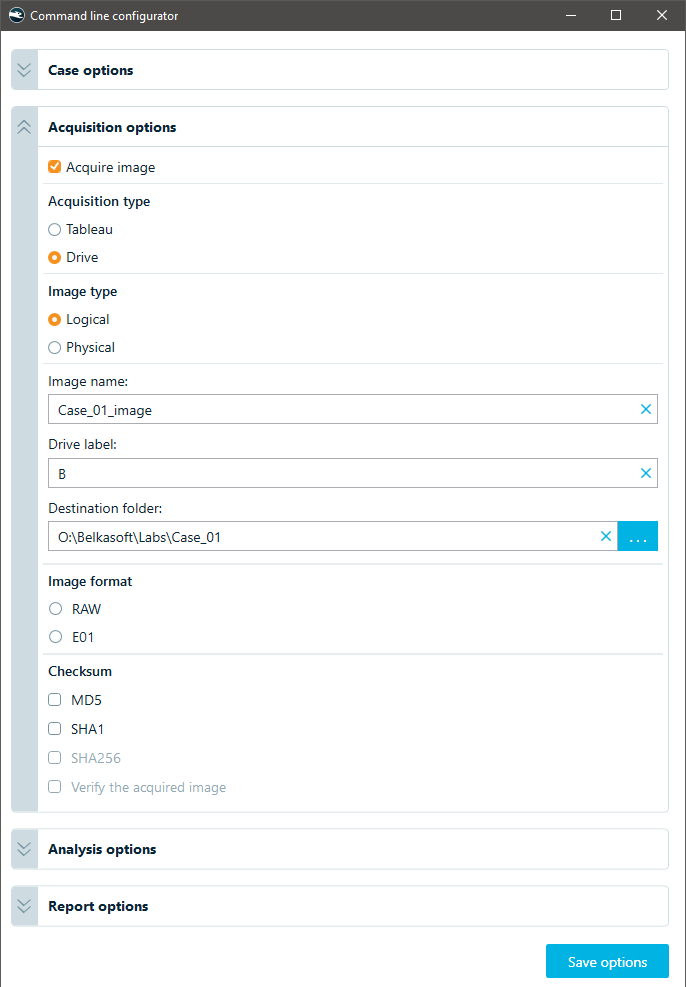Expand Analysis options with double-chevron icon
The image size is (686, 987).
click(24, 849)
